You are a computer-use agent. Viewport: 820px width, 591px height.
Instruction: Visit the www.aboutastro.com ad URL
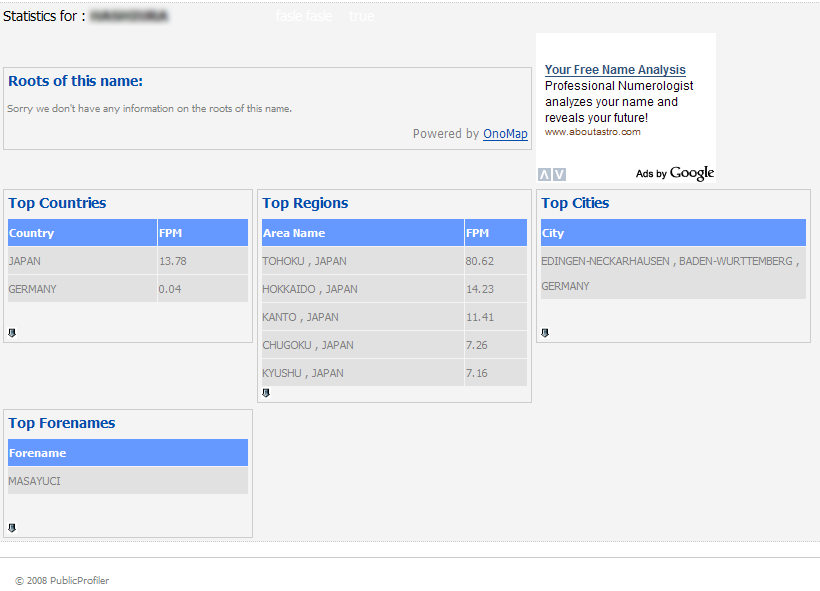(x=592, y=131)
